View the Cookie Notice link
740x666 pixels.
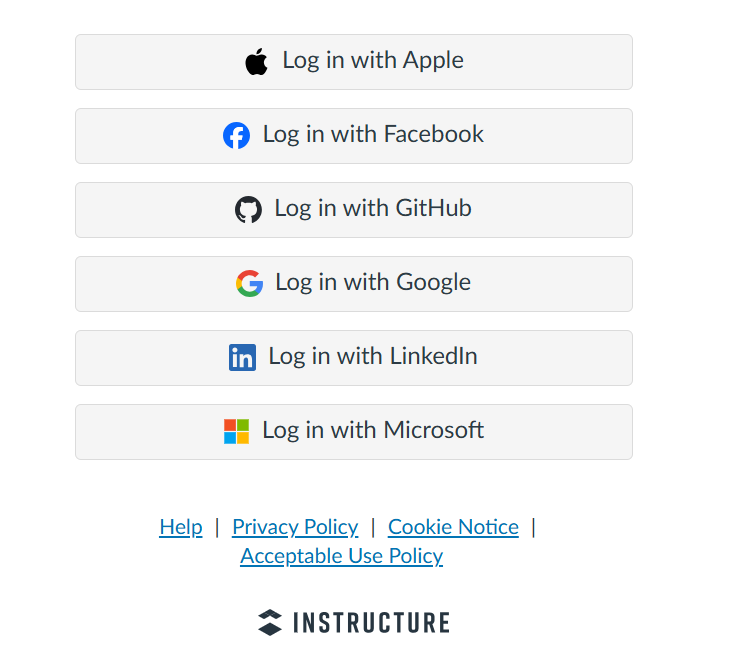pyautogui.click(x=453, y=527)
